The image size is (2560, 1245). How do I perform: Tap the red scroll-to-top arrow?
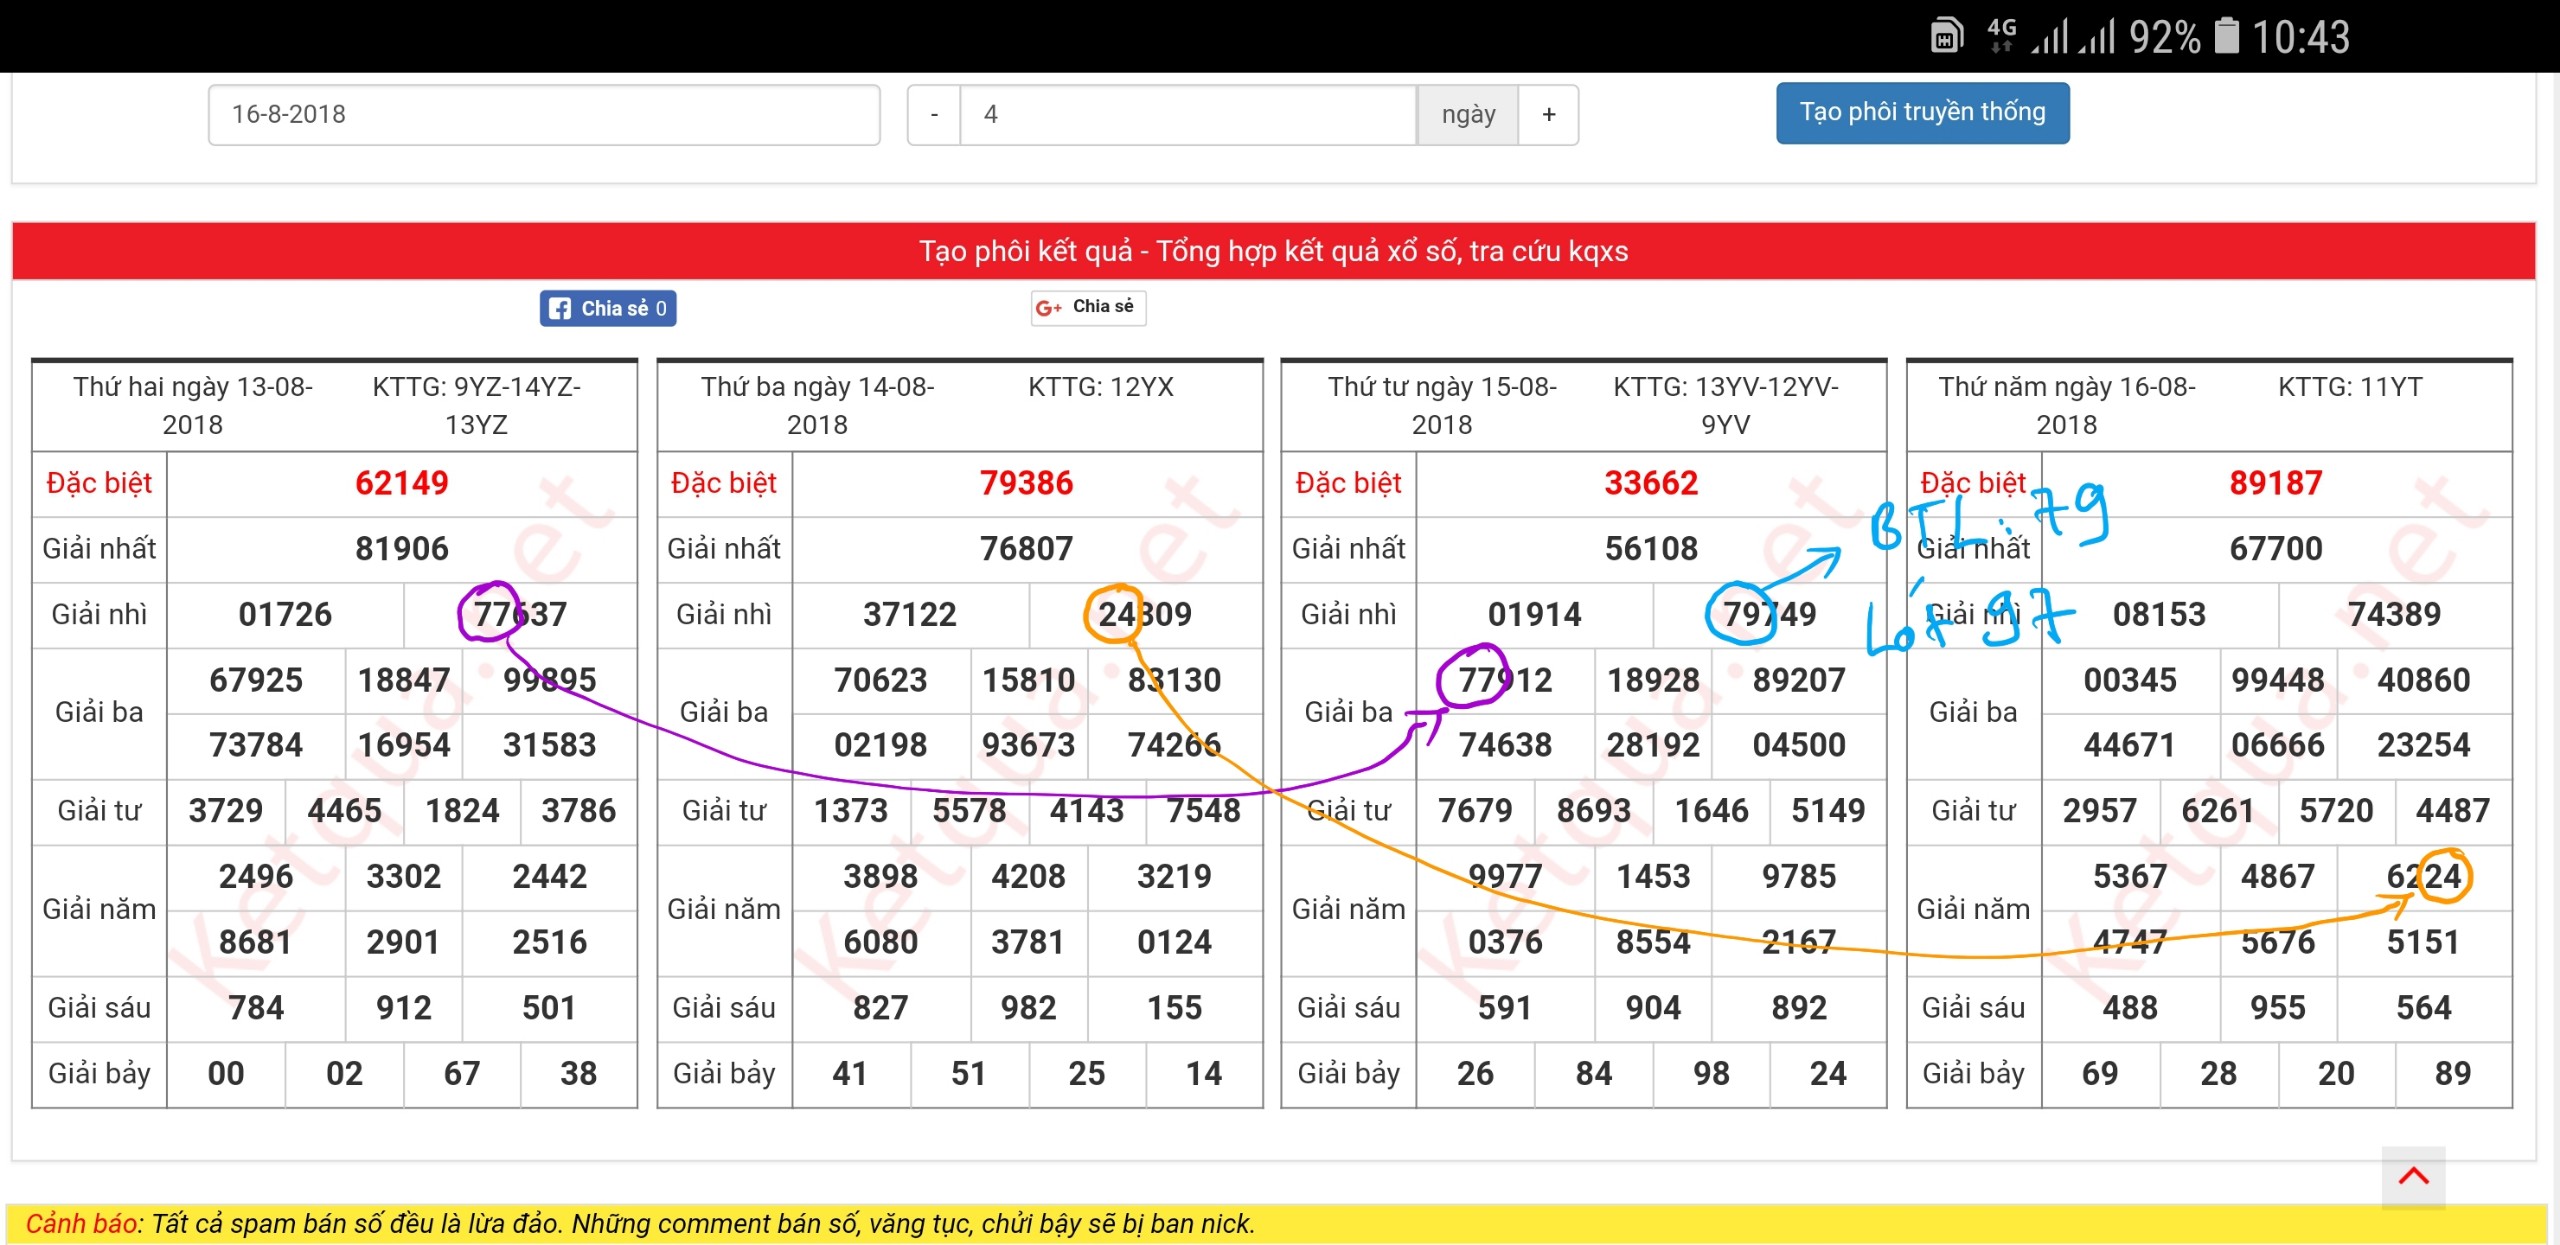point(2413,1176)
